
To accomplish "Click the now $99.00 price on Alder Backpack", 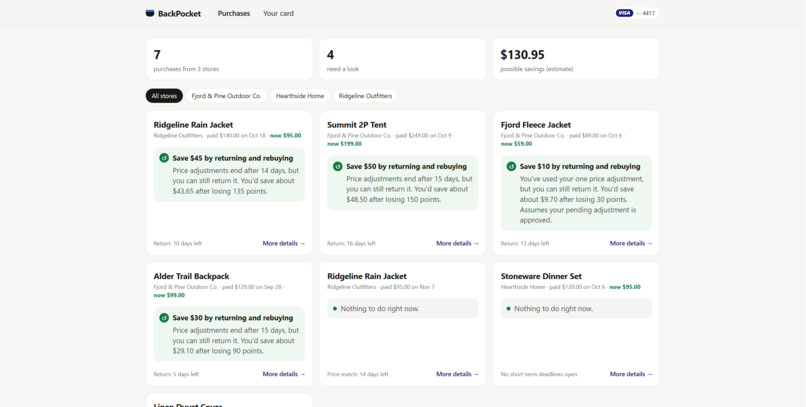I will pyautogui.click(x=169, y=295).
